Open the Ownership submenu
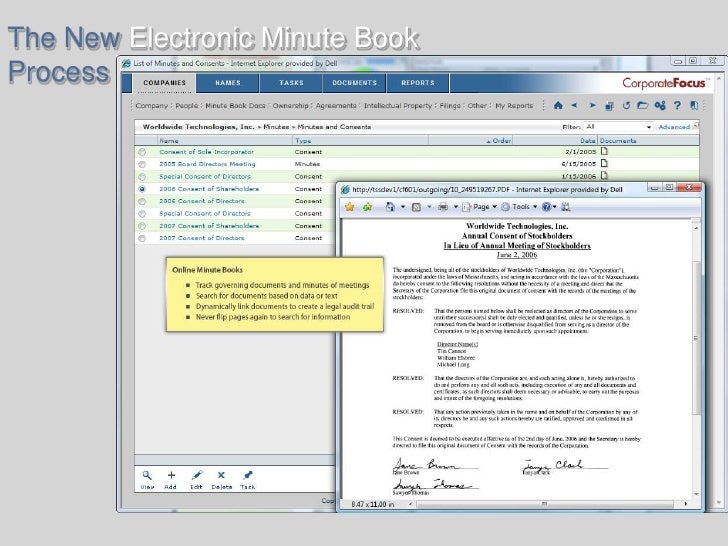This screenshot has height=546, width=728. point(290,106)
